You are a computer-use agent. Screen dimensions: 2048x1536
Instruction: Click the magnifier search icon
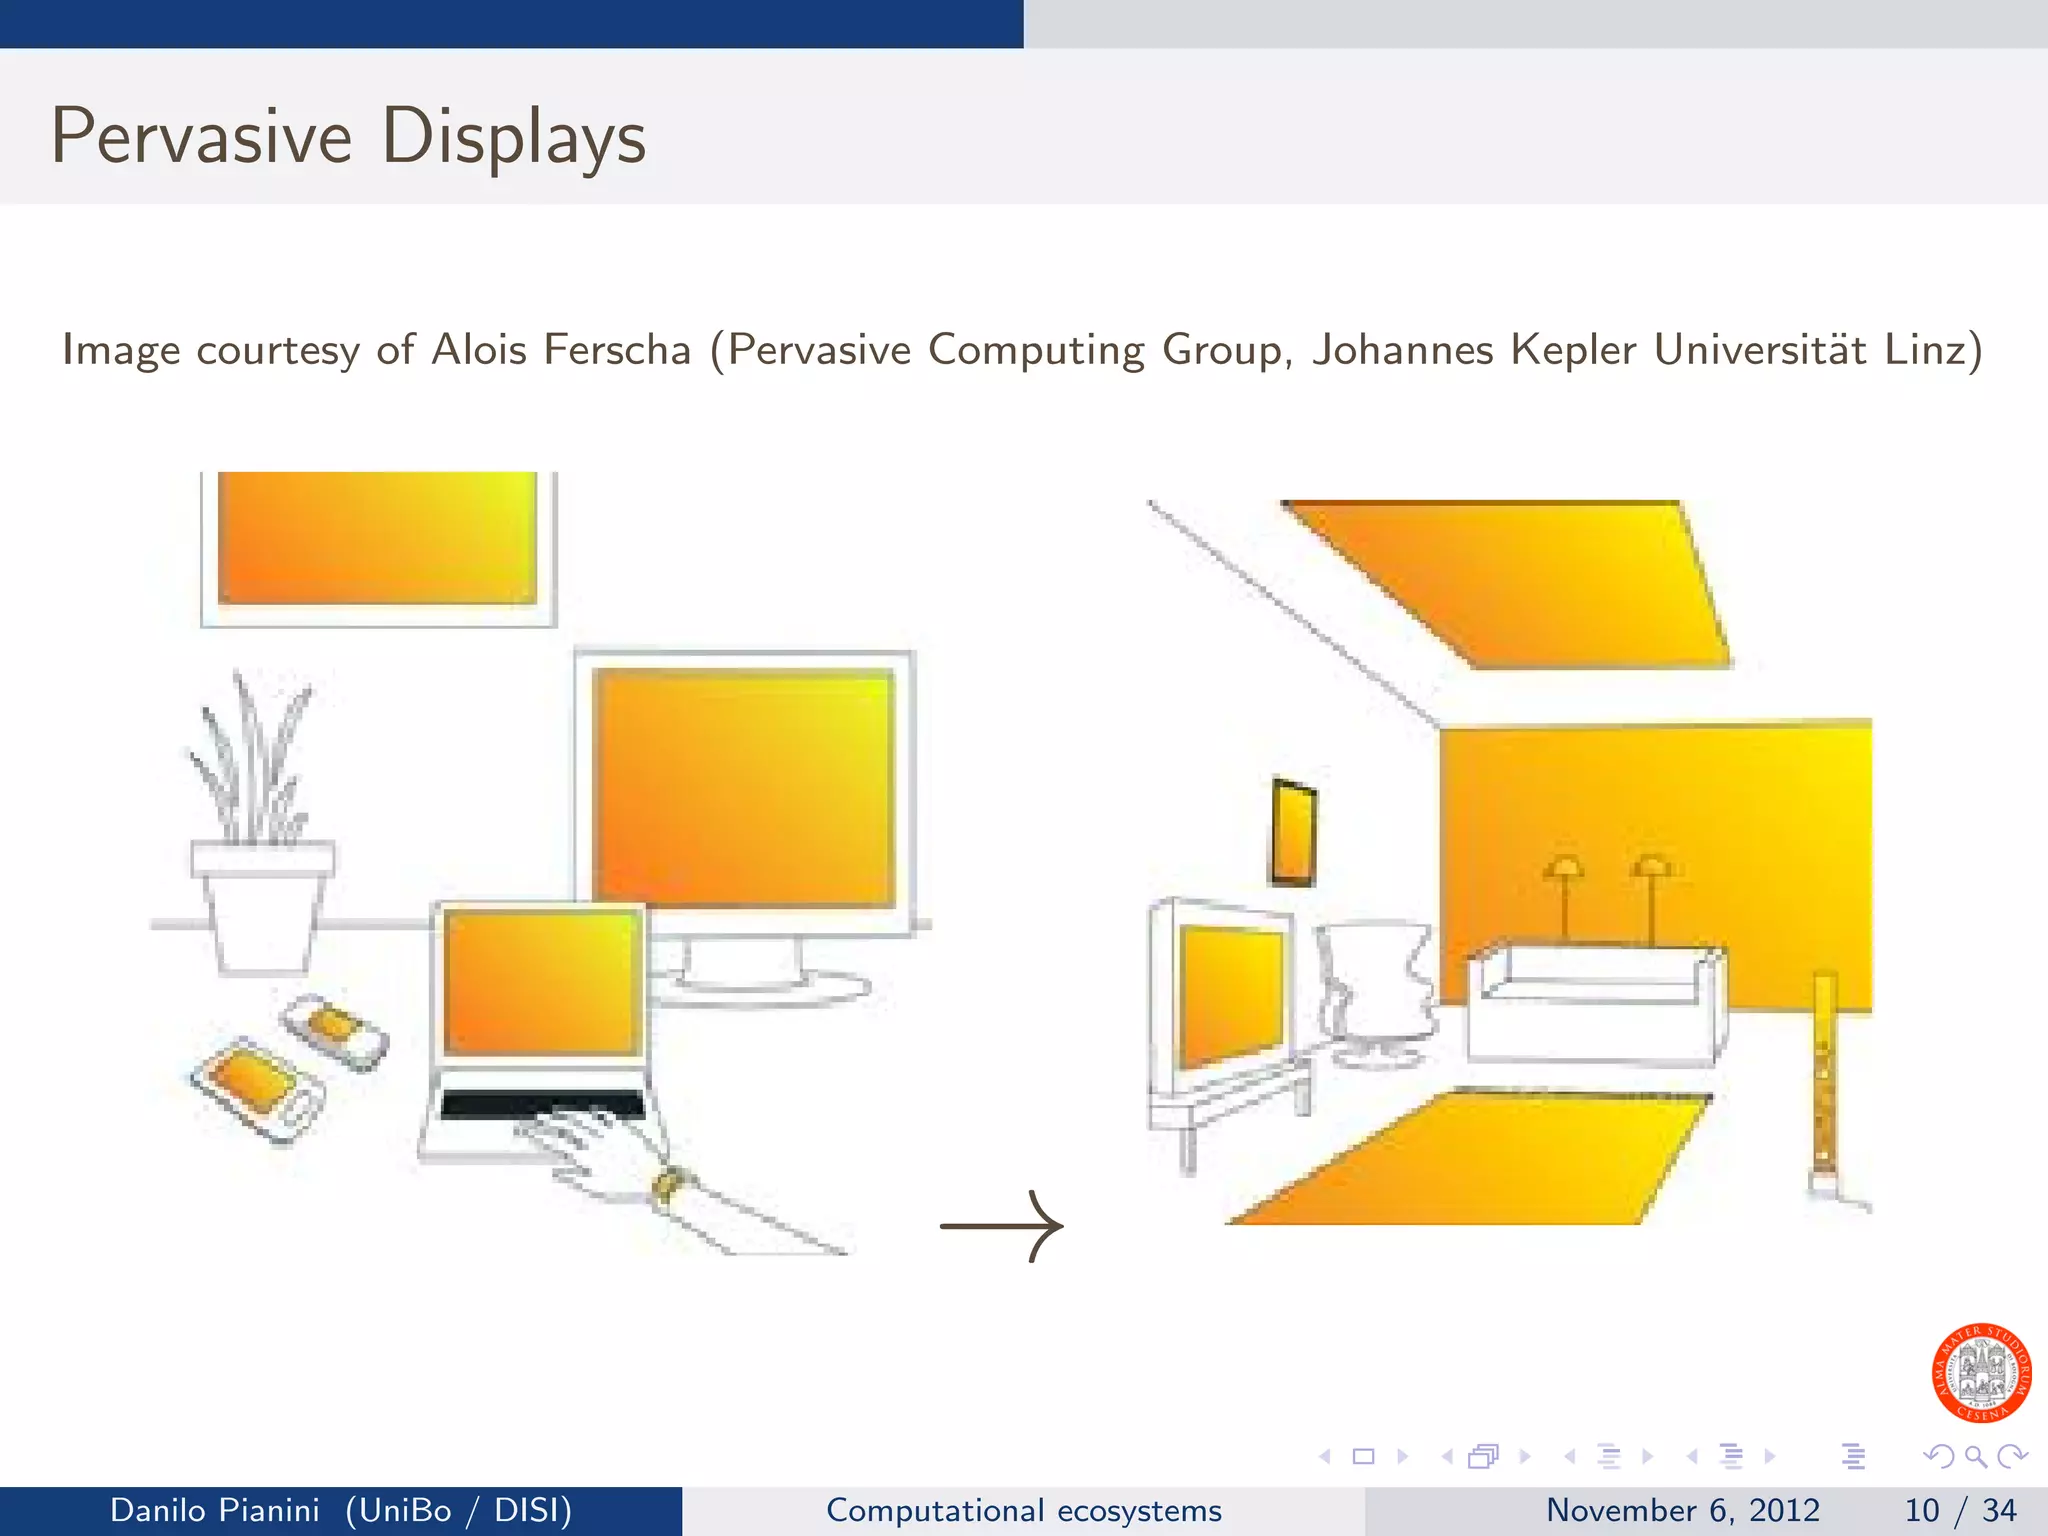1976,1457
